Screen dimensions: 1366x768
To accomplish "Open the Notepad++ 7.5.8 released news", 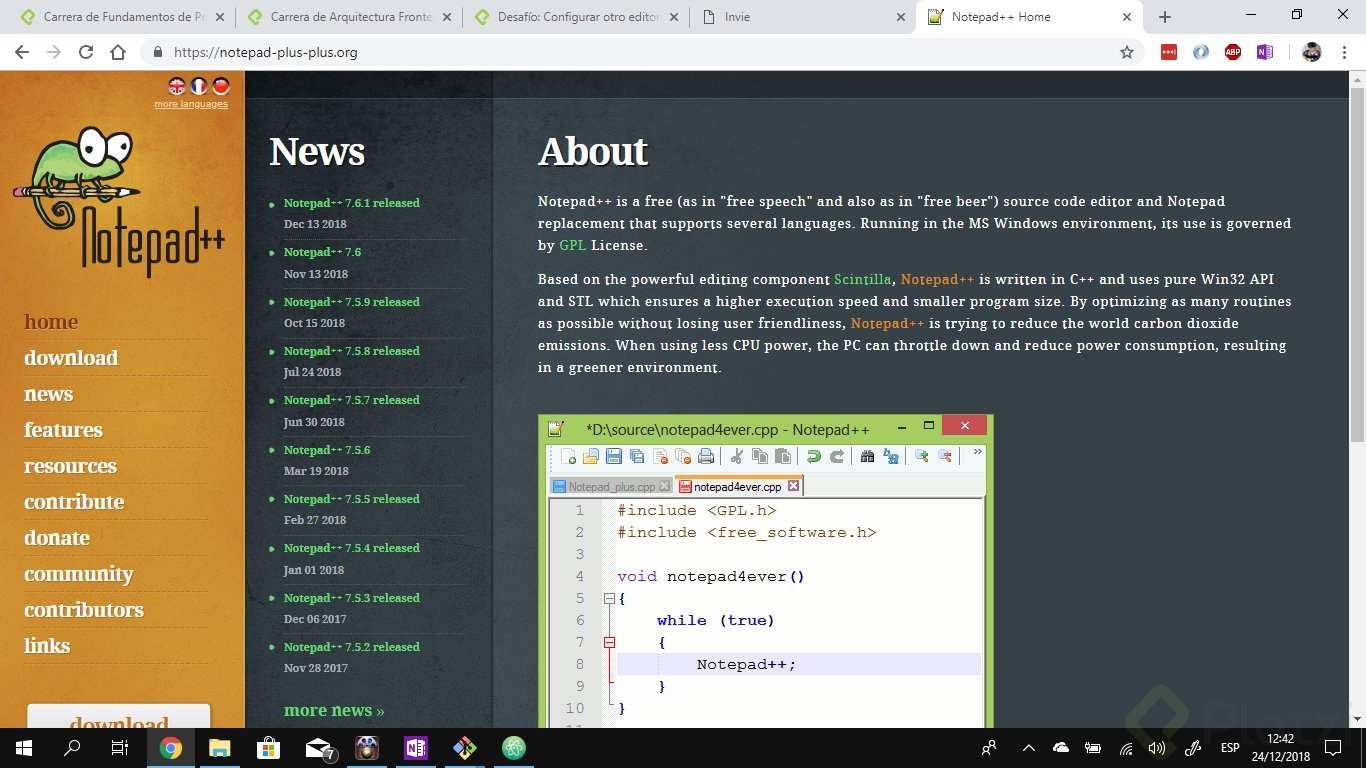I will pos(352,351).
